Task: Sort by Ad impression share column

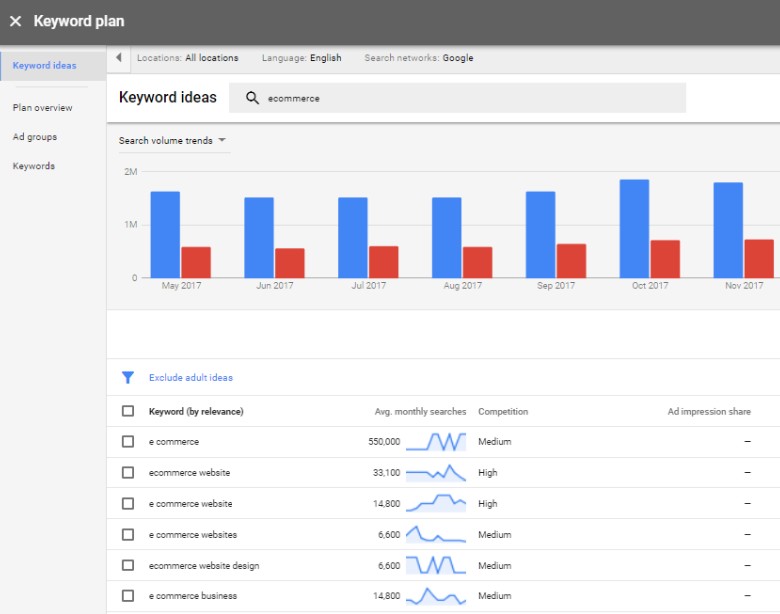Action: (709, 411)
